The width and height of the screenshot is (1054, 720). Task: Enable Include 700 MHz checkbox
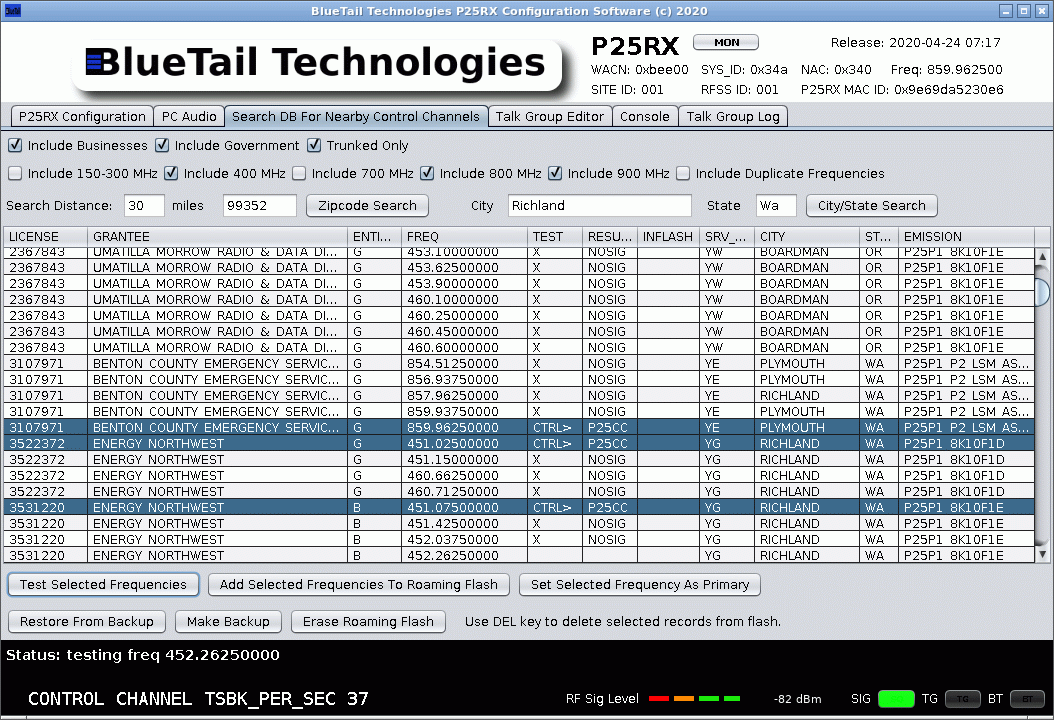coord(299,173)
